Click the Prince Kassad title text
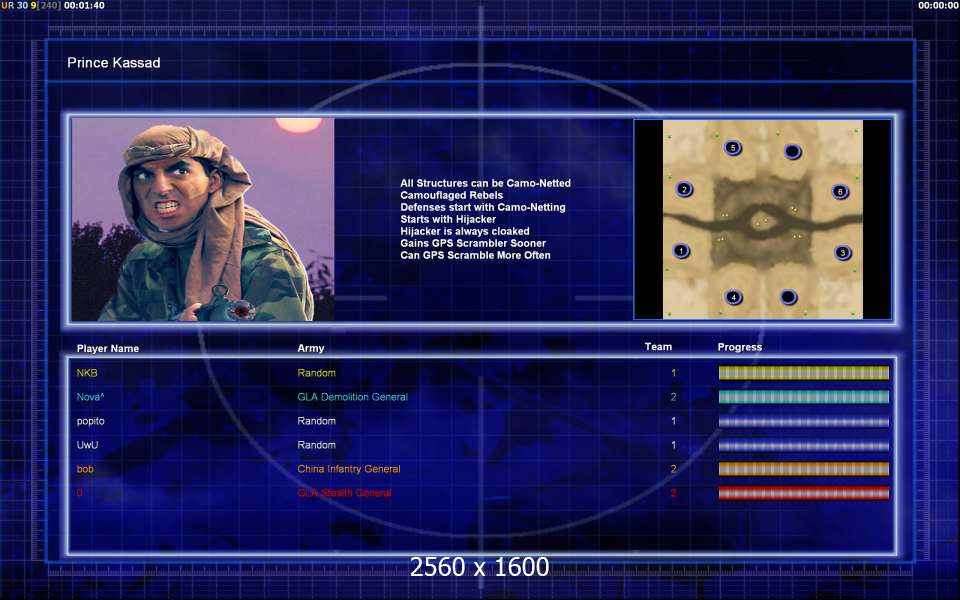Viewport: 960px width, 600px height. [x=113, y=63]
